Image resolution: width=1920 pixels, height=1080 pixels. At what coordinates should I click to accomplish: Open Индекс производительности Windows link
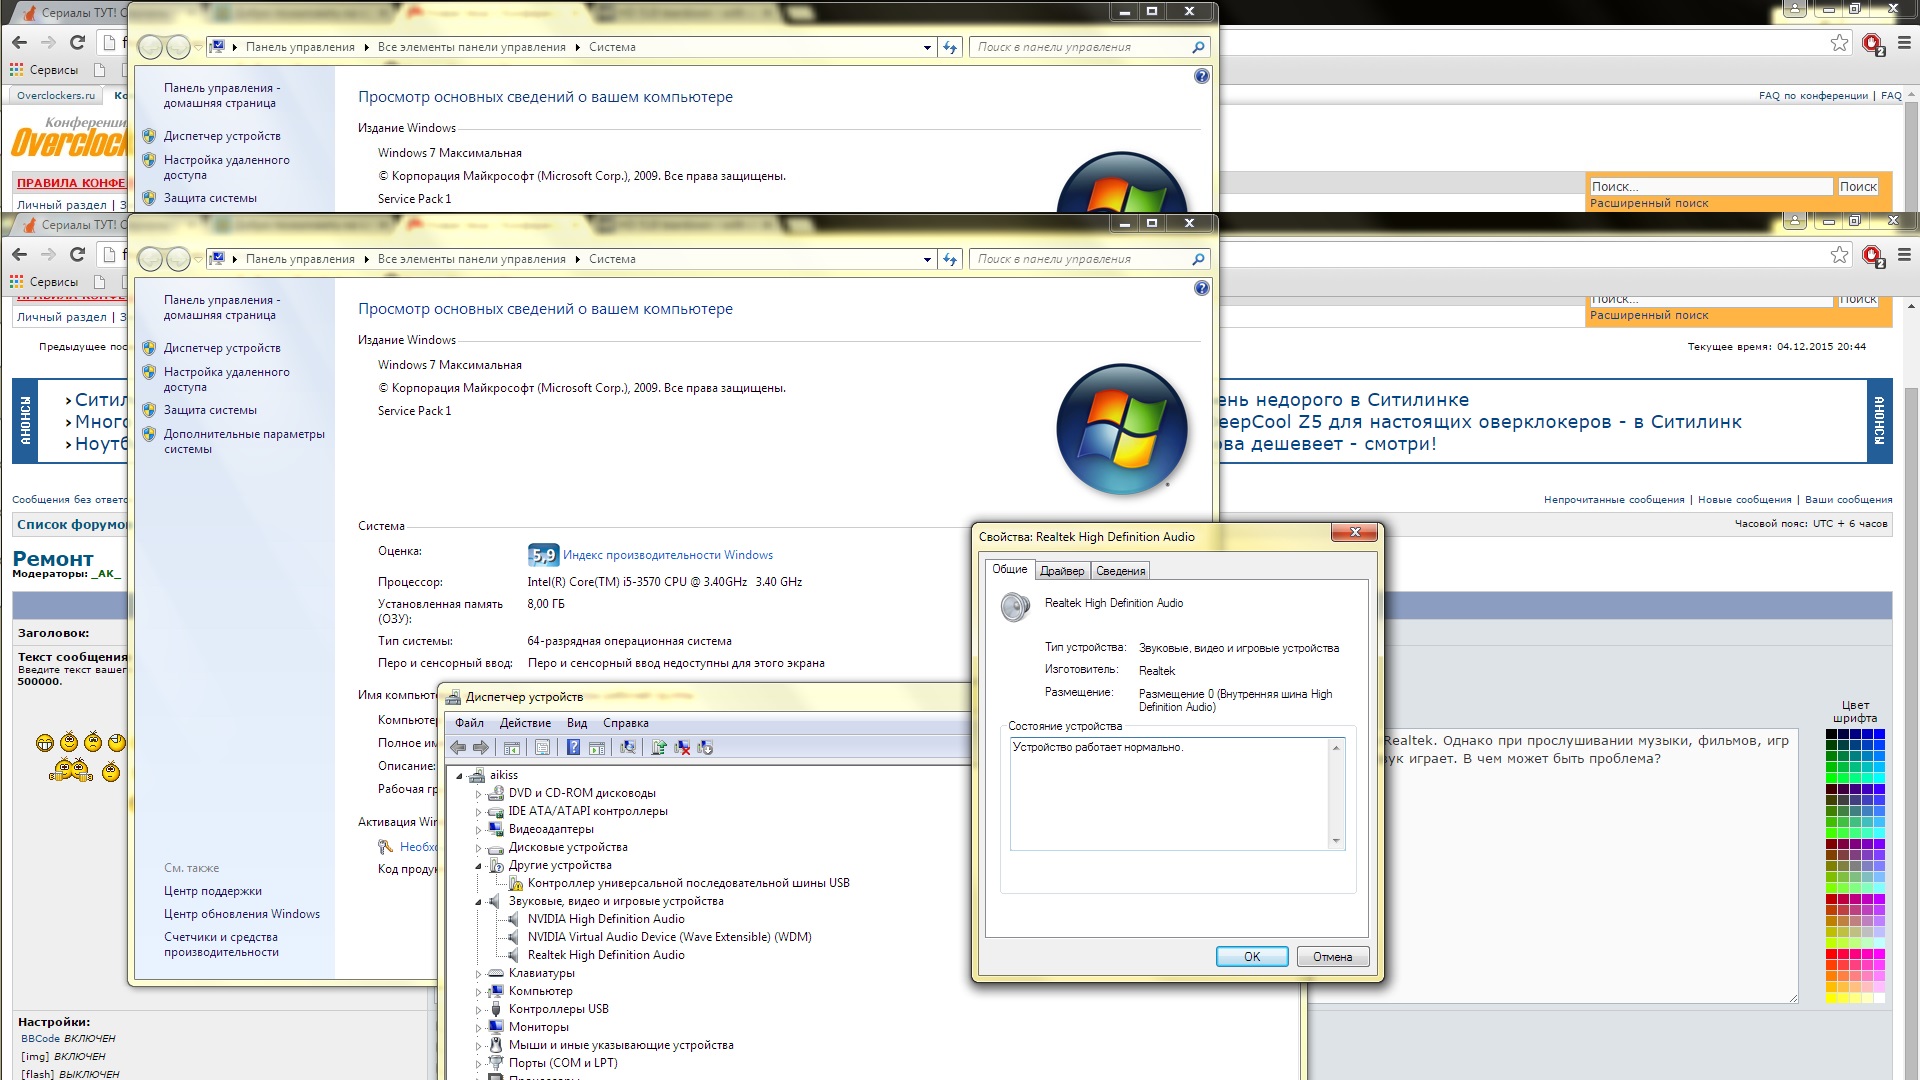[x=668, y=555]
